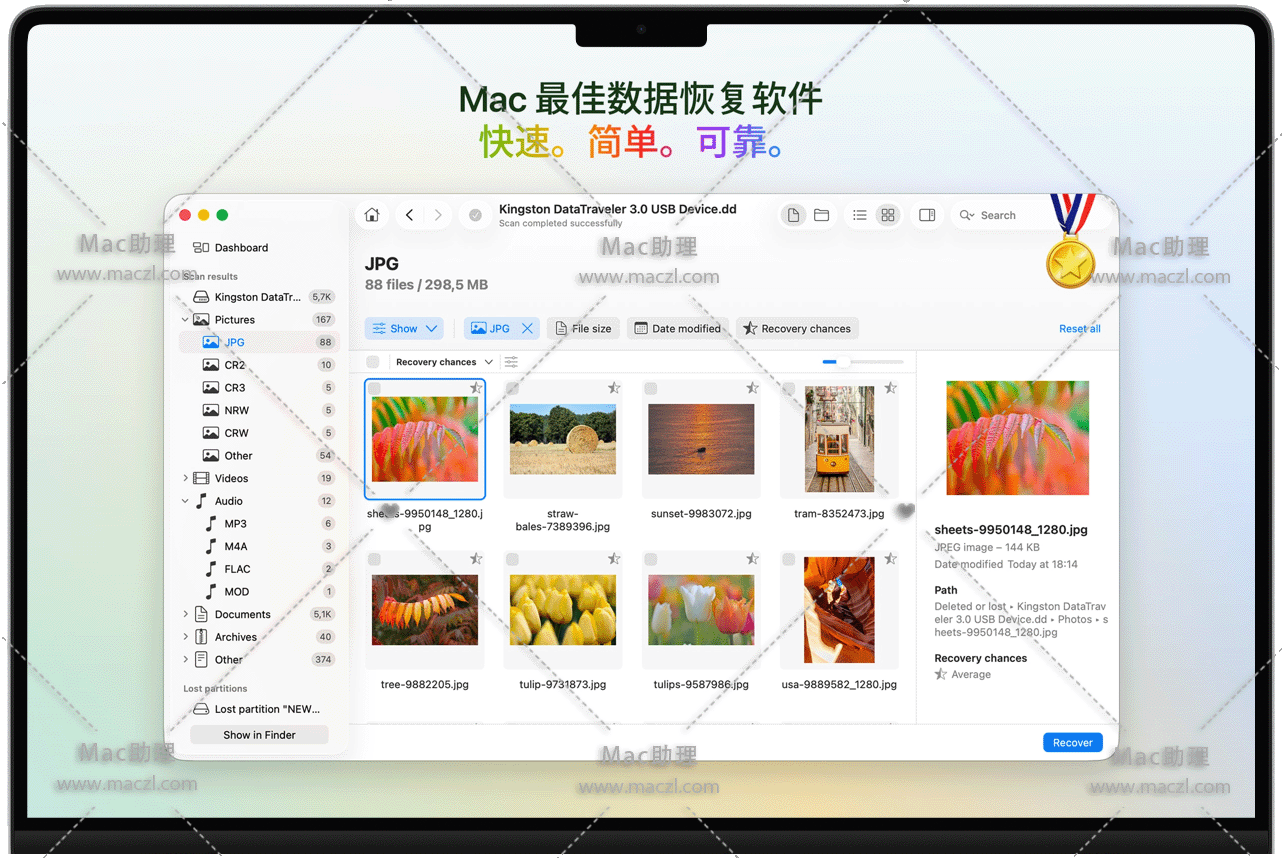Adjust the thumbnail size slider
Screen dimensions: 1282x858
843,362
